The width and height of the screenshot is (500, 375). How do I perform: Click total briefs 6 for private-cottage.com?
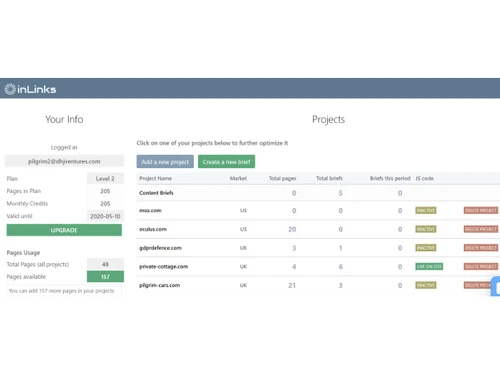pyautogui.click(x=340, y=267)
